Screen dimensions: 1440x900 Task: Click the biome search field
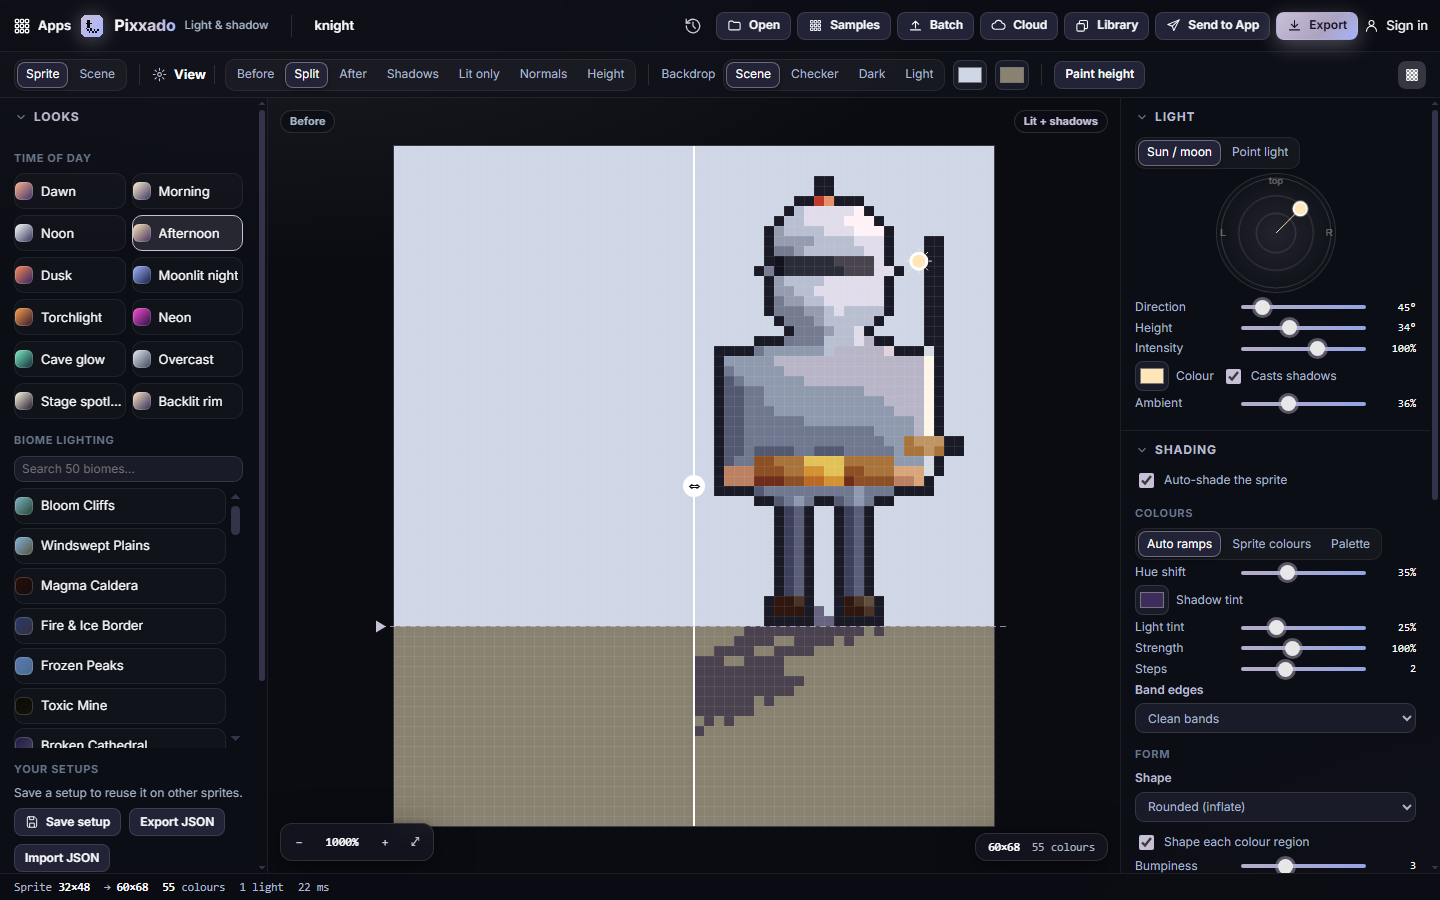click(x=128, y=469)
